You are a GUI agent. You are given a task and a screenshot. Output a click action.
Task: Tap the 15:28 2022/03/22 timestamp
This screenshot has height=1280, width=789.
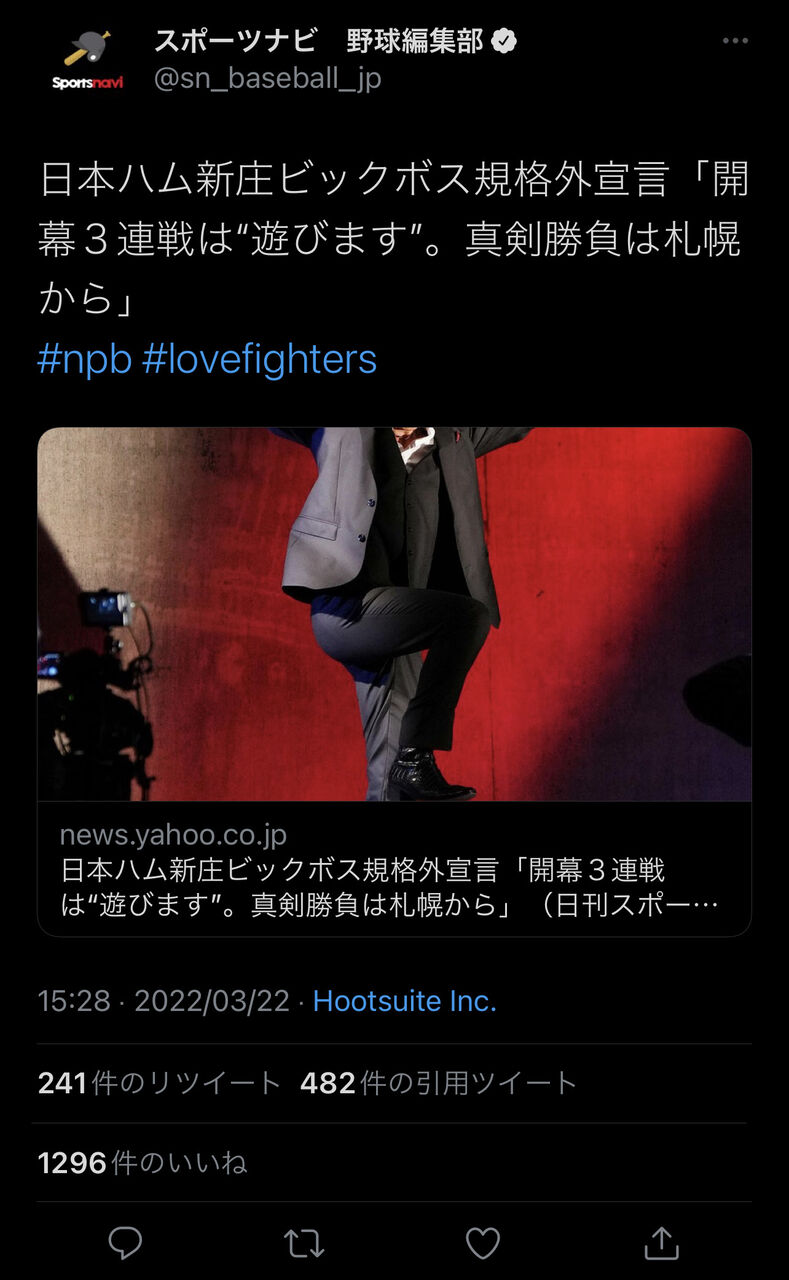point(163,1001)
